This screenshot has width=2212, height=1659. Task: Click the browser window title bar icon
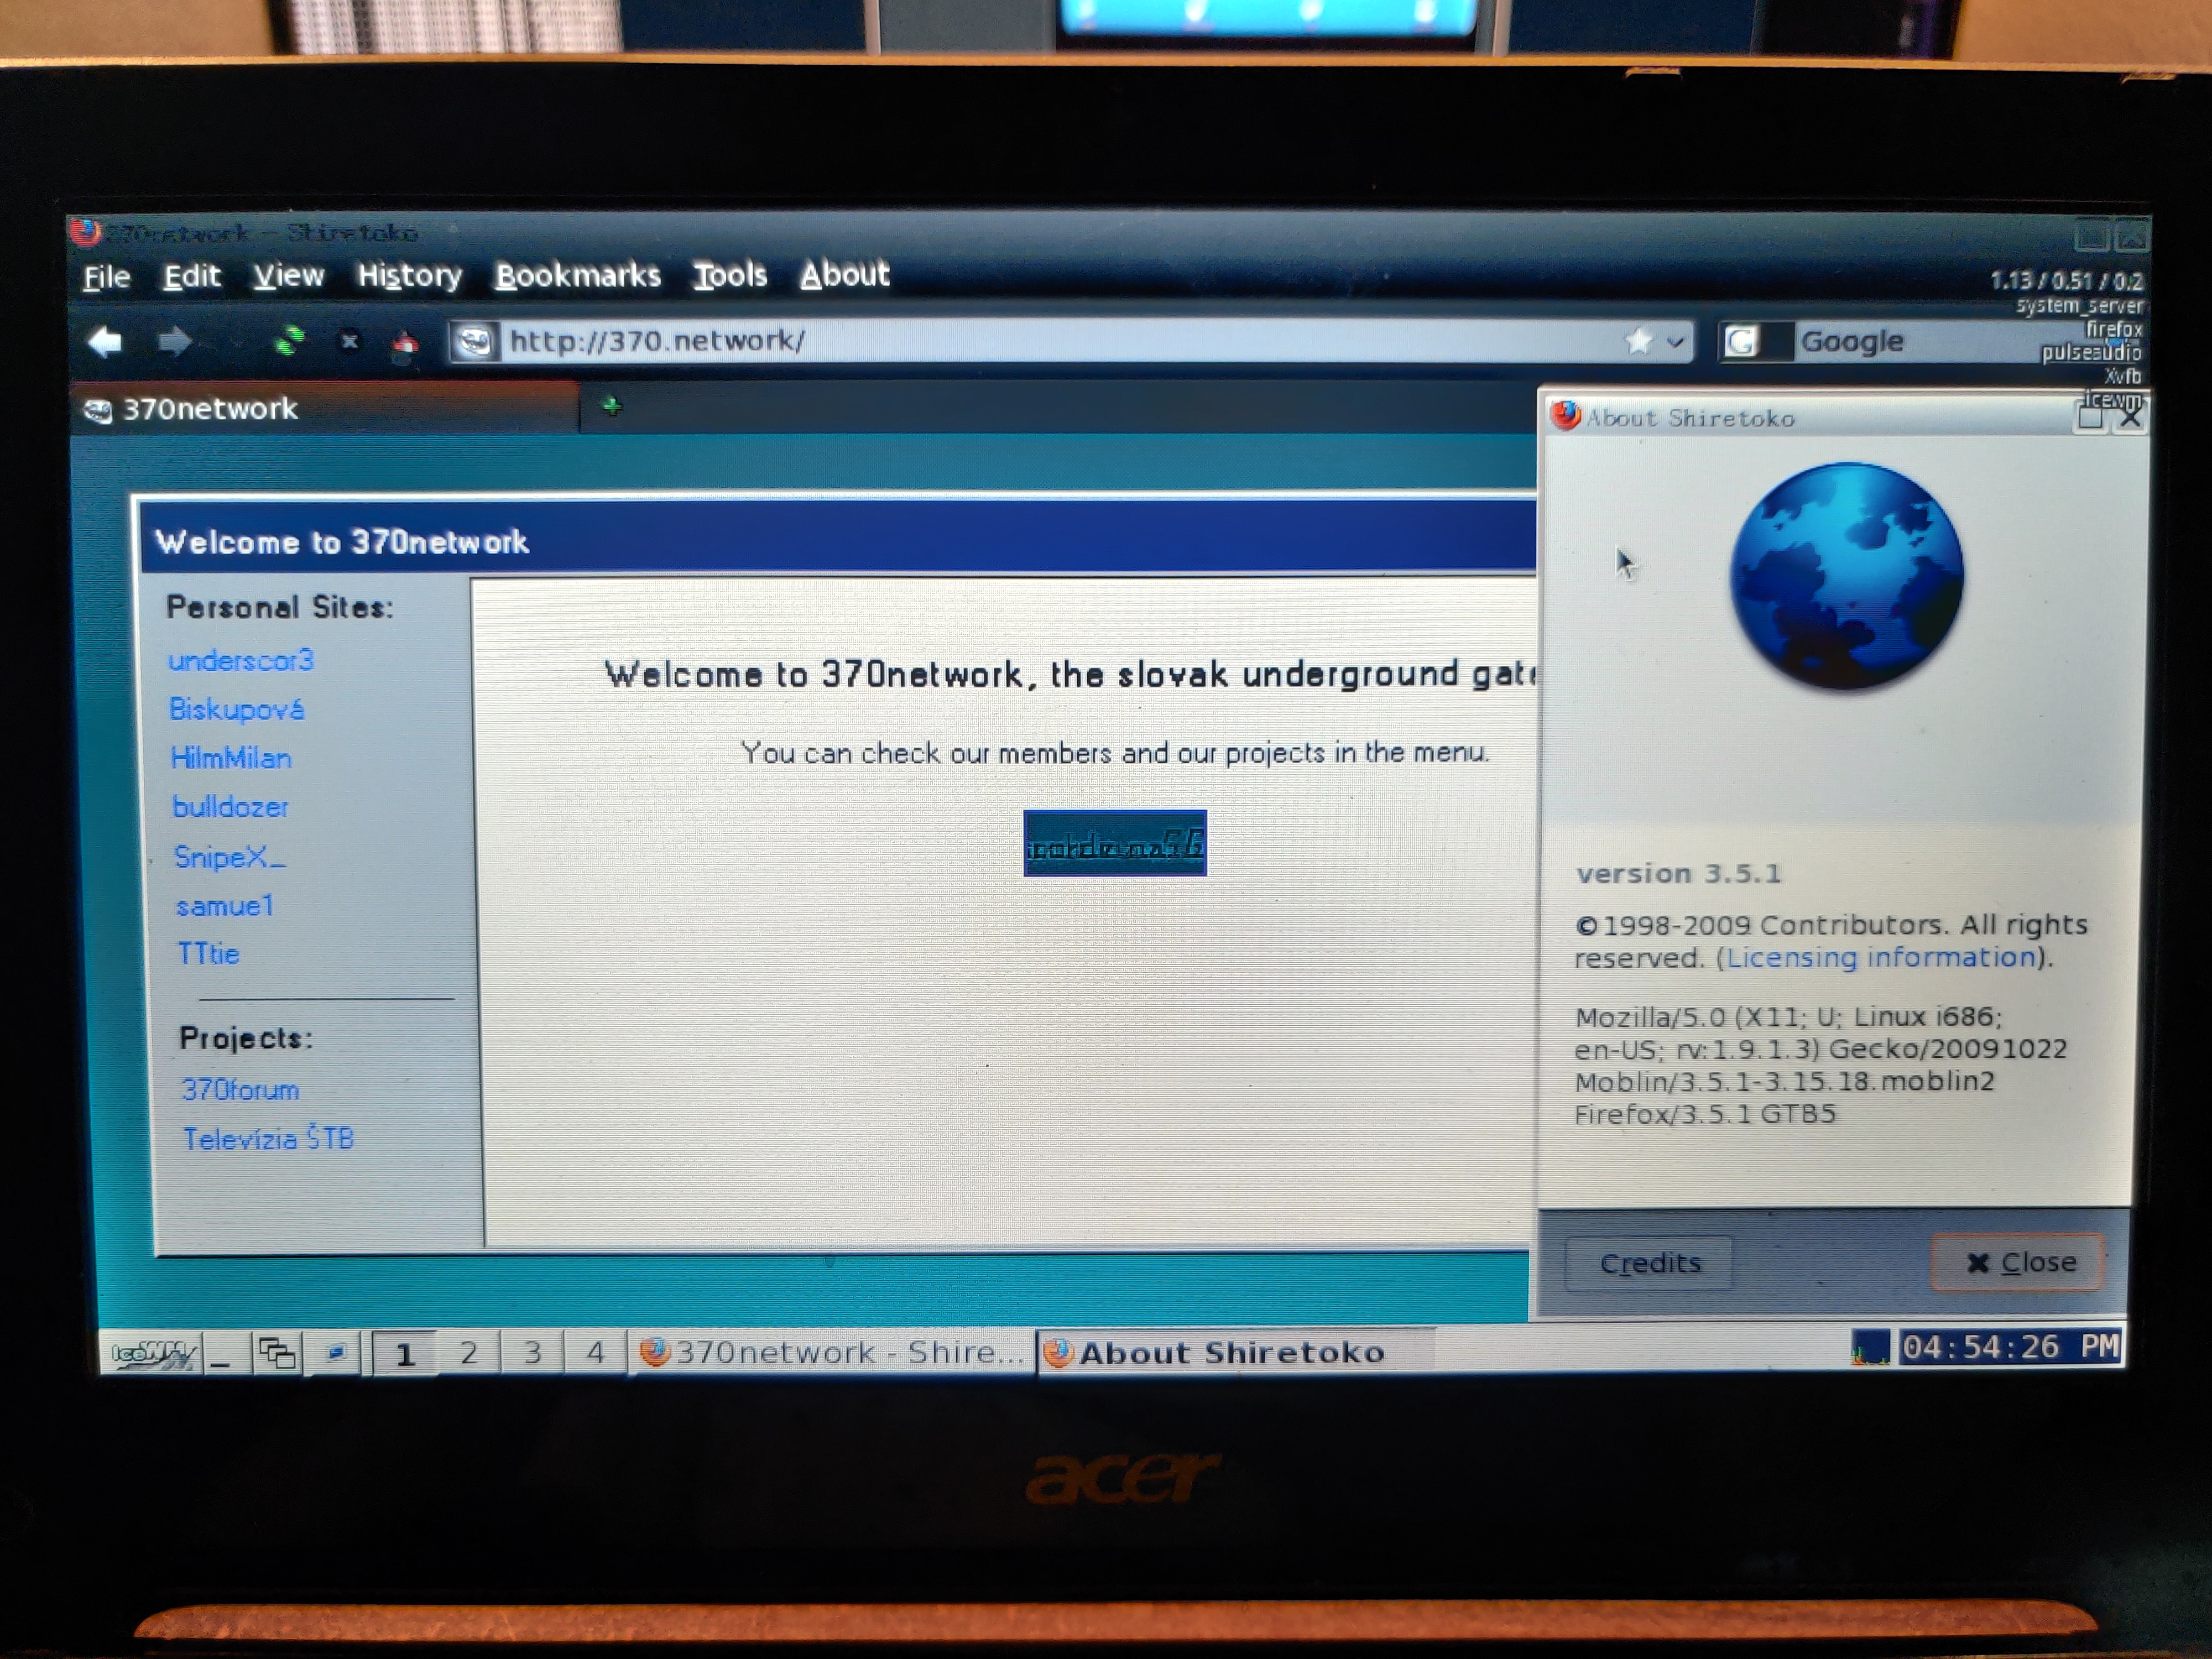pos(85,232)
